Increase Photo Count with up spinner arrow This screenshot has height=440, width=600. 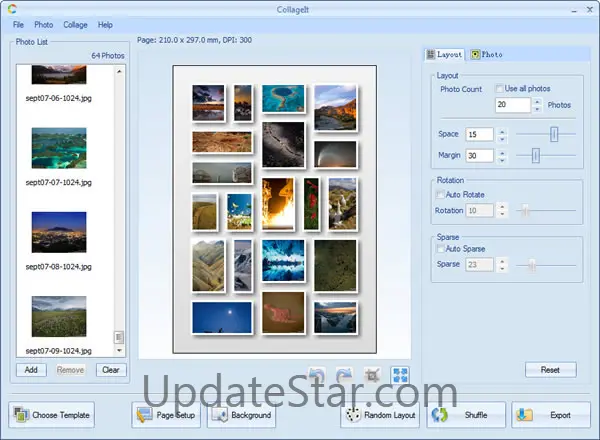click(537, 100)
